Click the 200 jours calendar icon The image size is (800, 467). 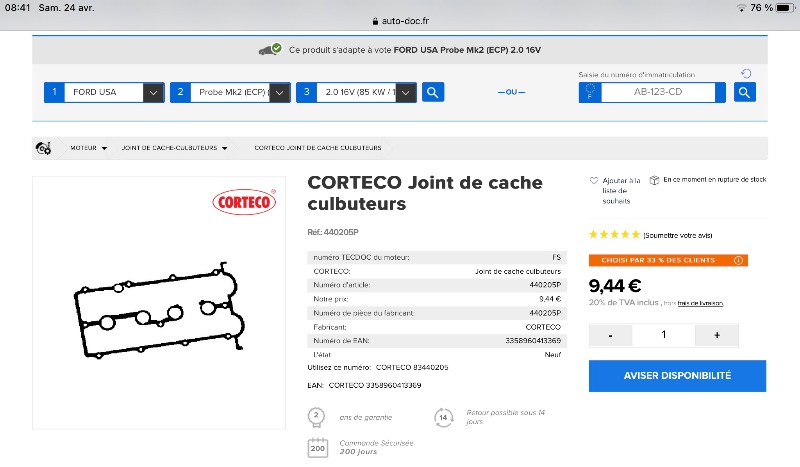tap(317, 448)
